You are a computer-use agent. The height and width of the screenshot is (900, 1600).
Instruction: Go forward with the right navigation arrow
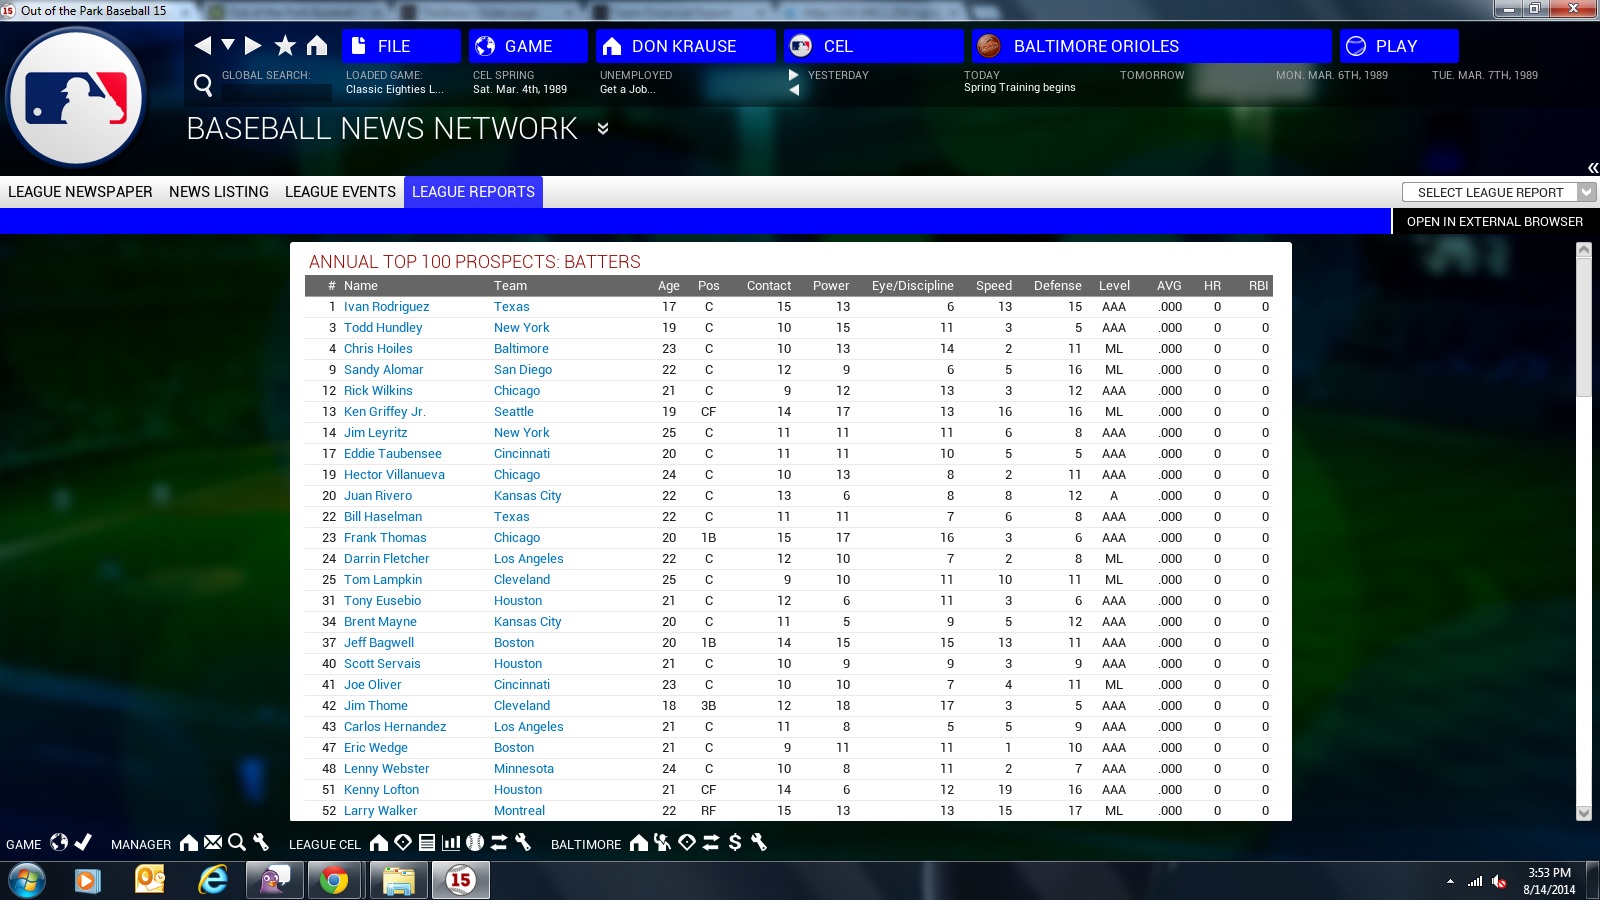(253, 45)
